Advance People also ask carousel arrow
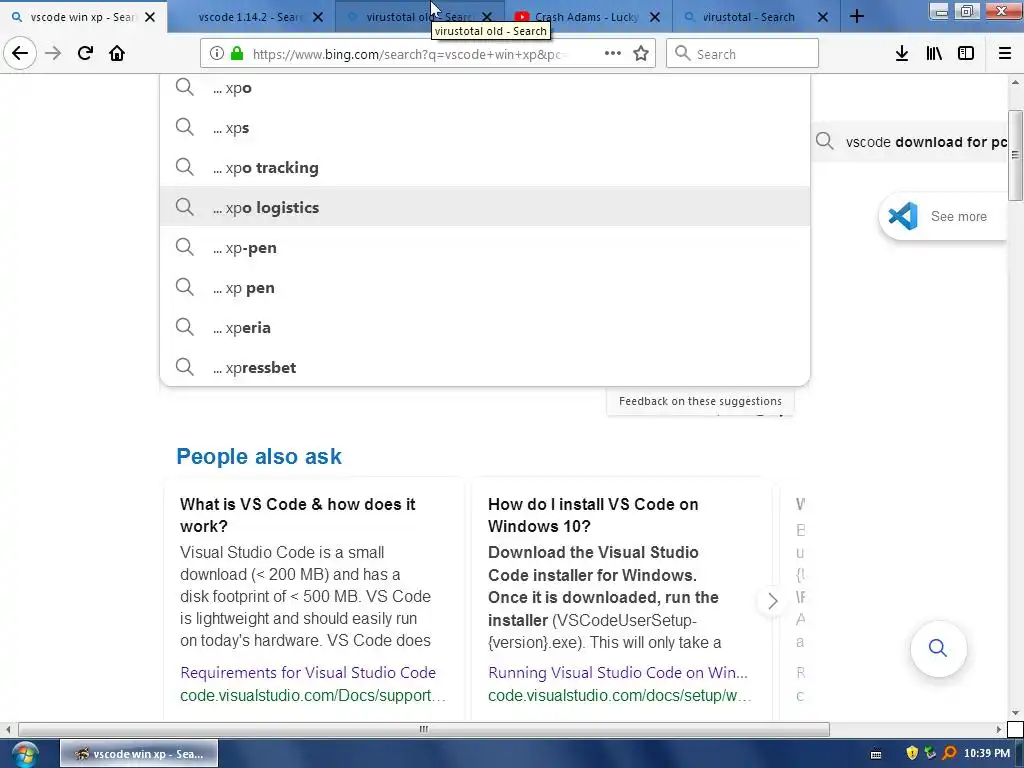 (x=773, y=601)
